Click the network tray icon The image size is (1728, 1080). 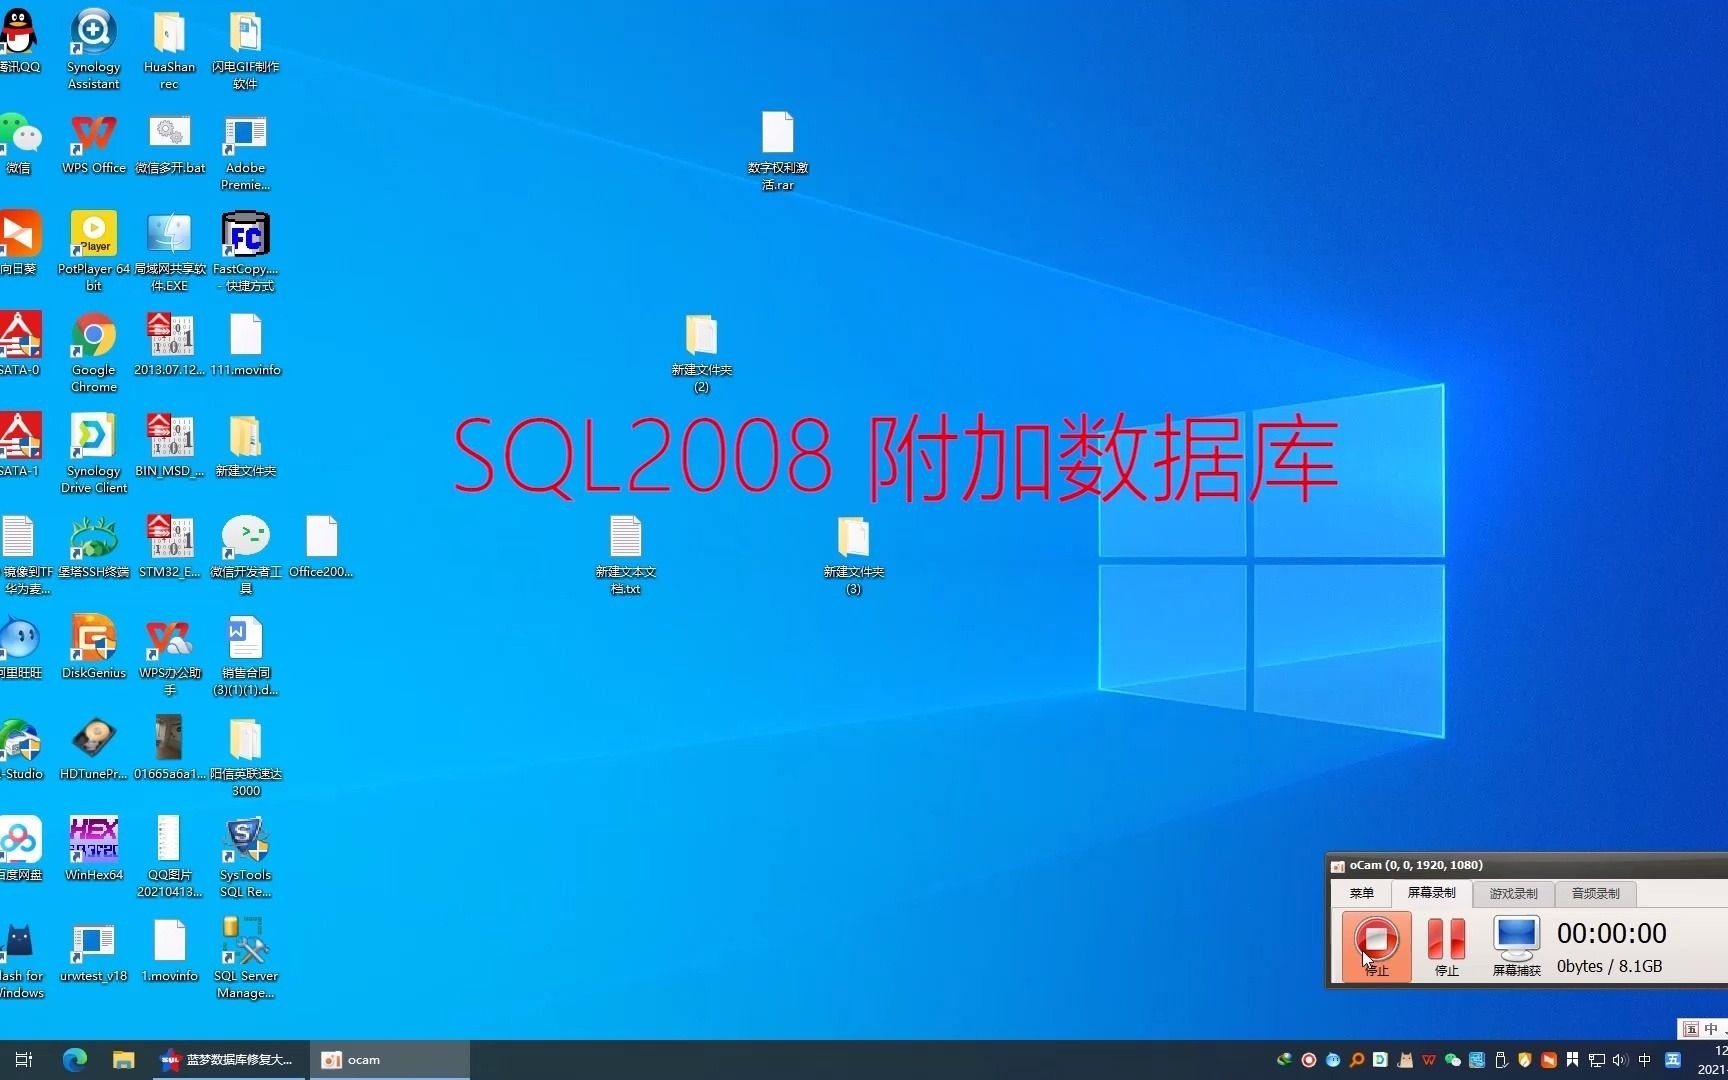1596,1060
